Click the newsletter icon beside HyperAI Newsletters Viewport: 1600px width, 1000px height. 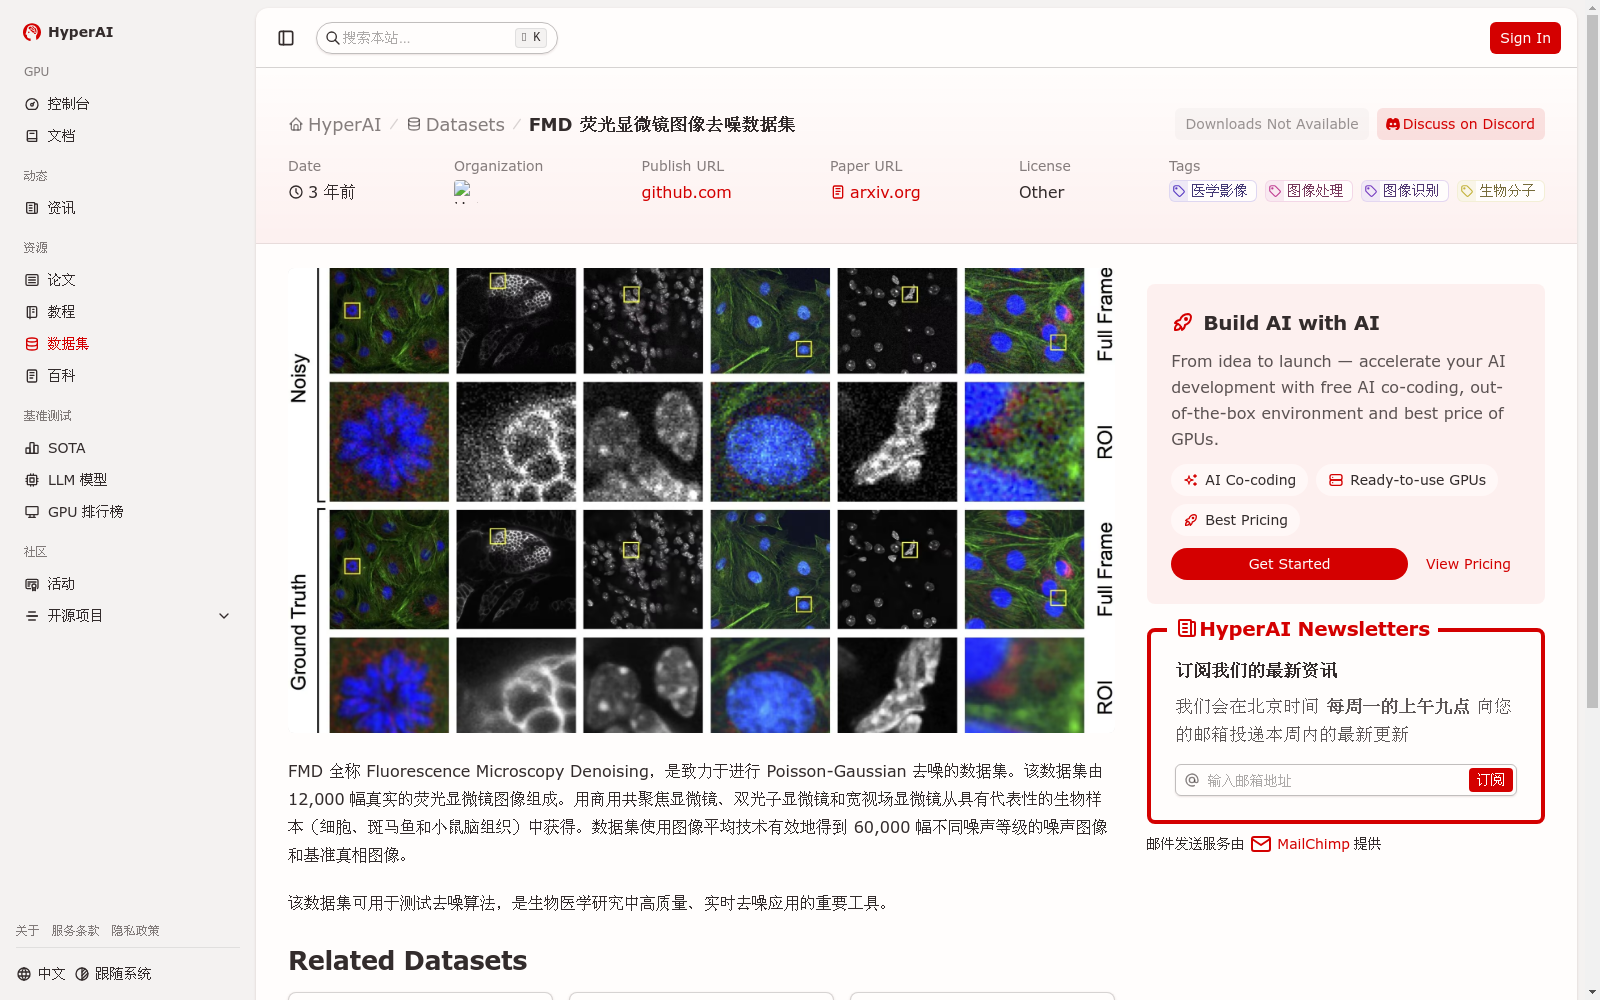coord(1187,628)
